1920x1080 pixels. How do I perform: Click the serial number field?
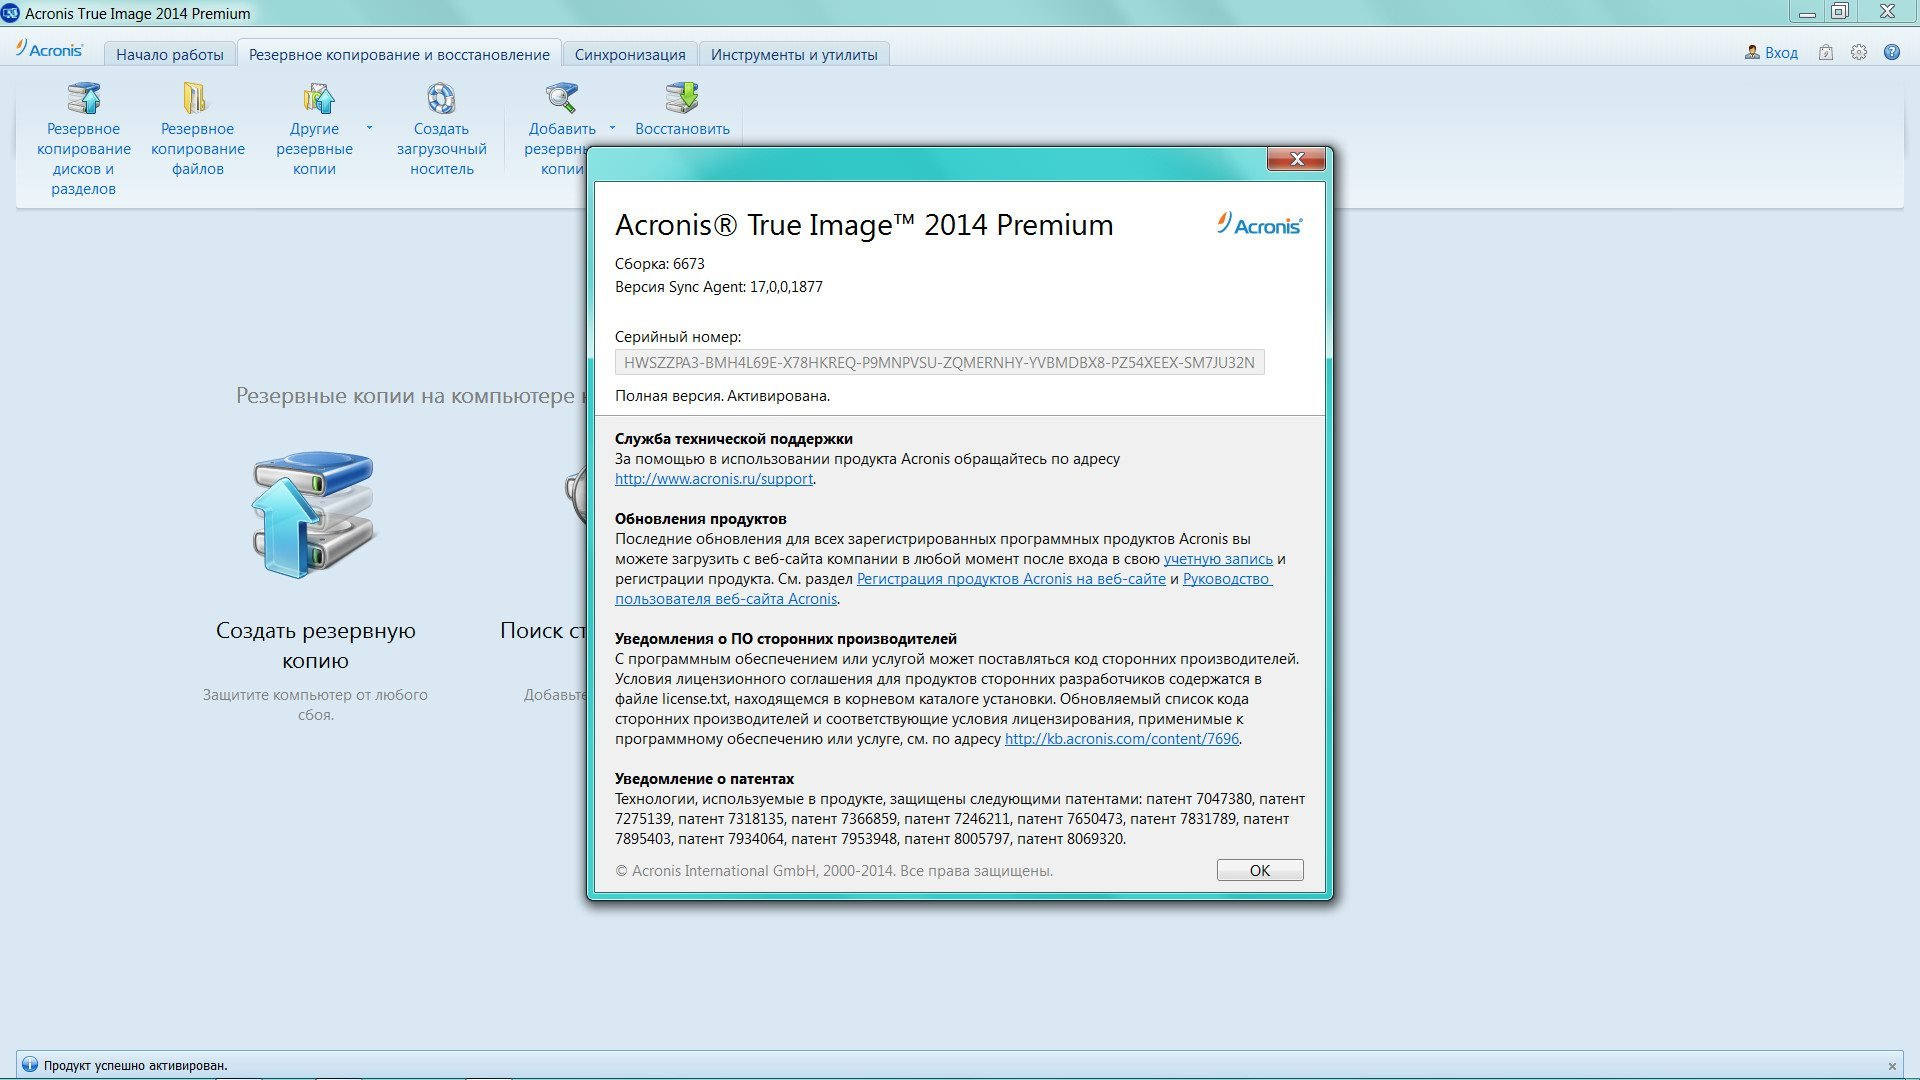pos(940,362)
